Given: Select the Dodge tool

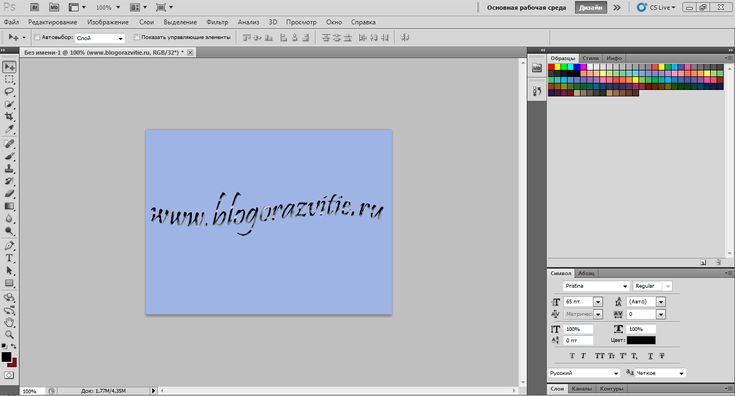Looking at the screenshot, I should click(9, 231).
